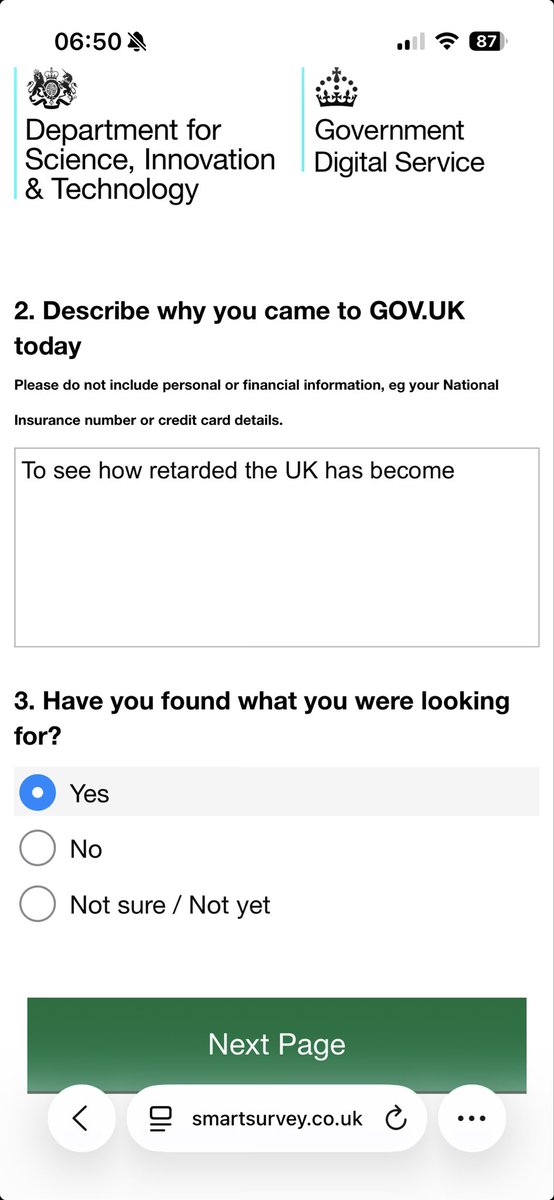Open the page settings icon beside smartsurvey.co.uk

coord(161,1119)
